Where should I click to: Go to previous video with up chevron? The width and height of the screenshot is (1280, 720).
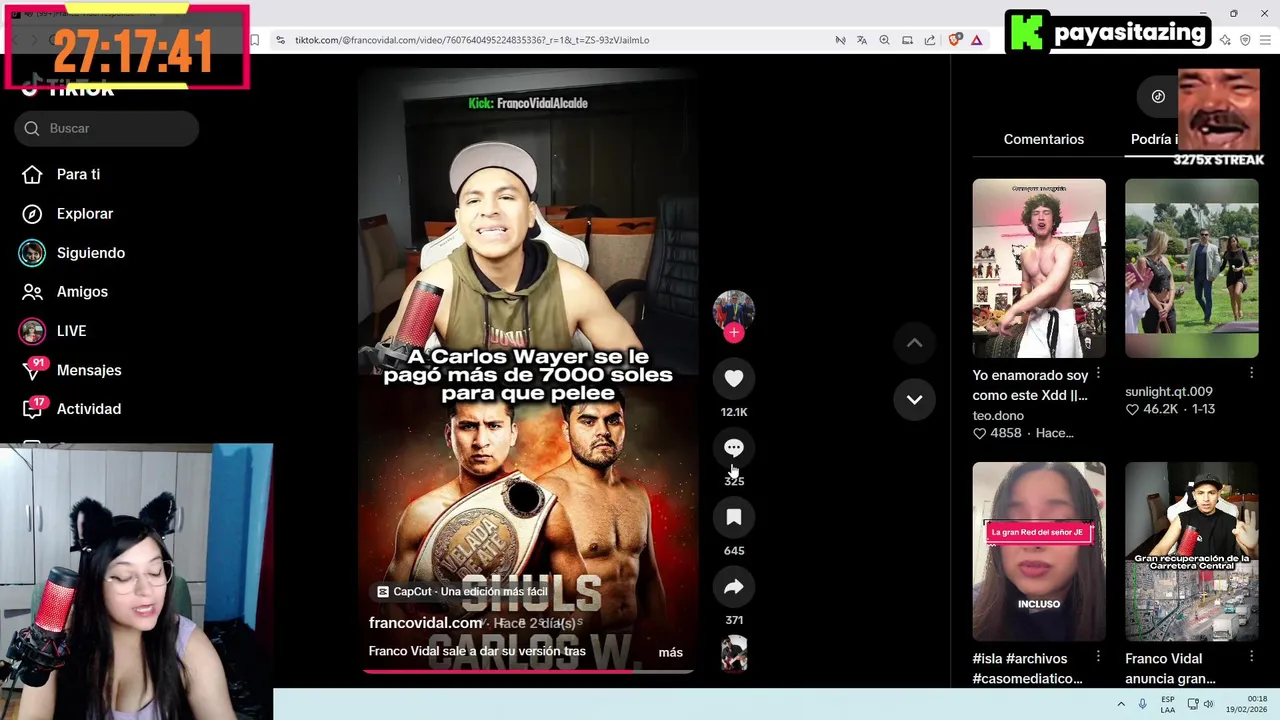[914, 343]
